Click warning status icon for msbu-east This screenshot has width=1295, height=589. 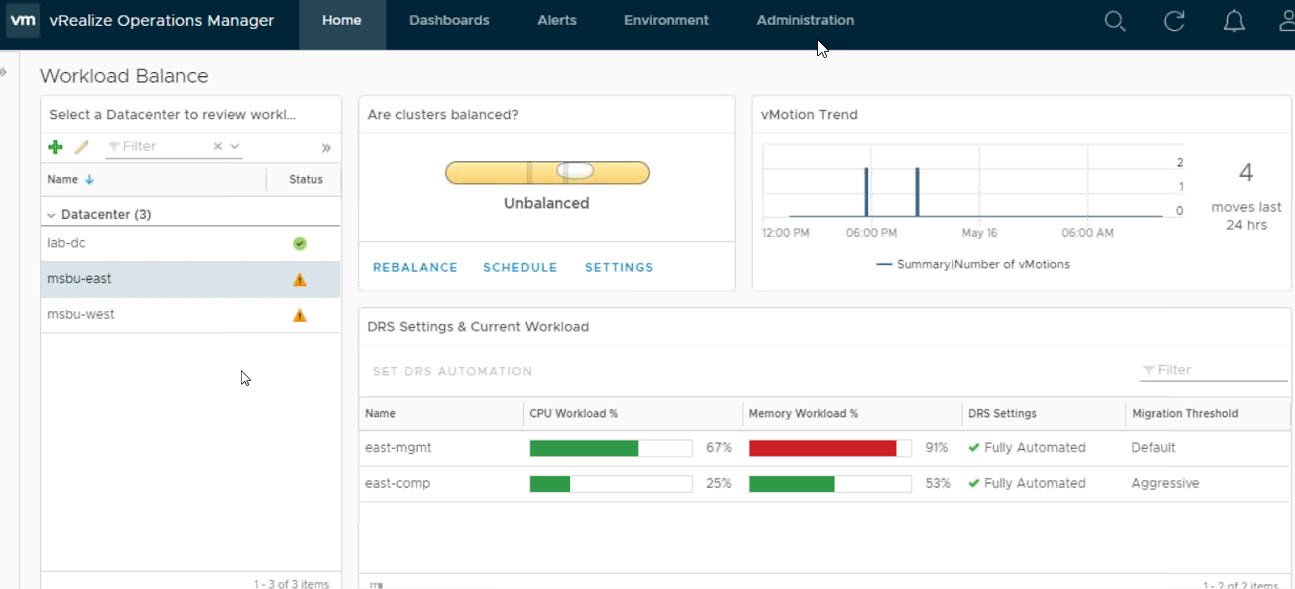[x=299, y=280]
